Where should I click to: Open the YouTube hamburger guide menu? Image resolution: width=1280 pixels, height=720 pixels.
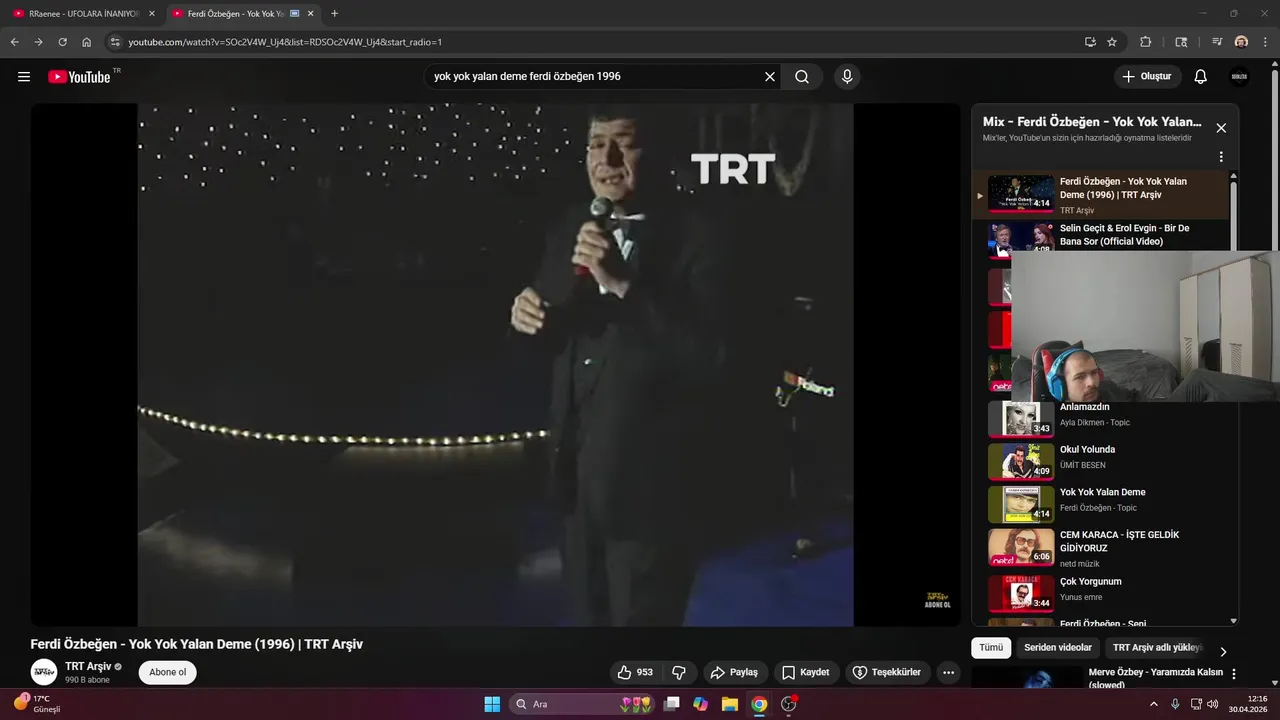coord(24,77)
